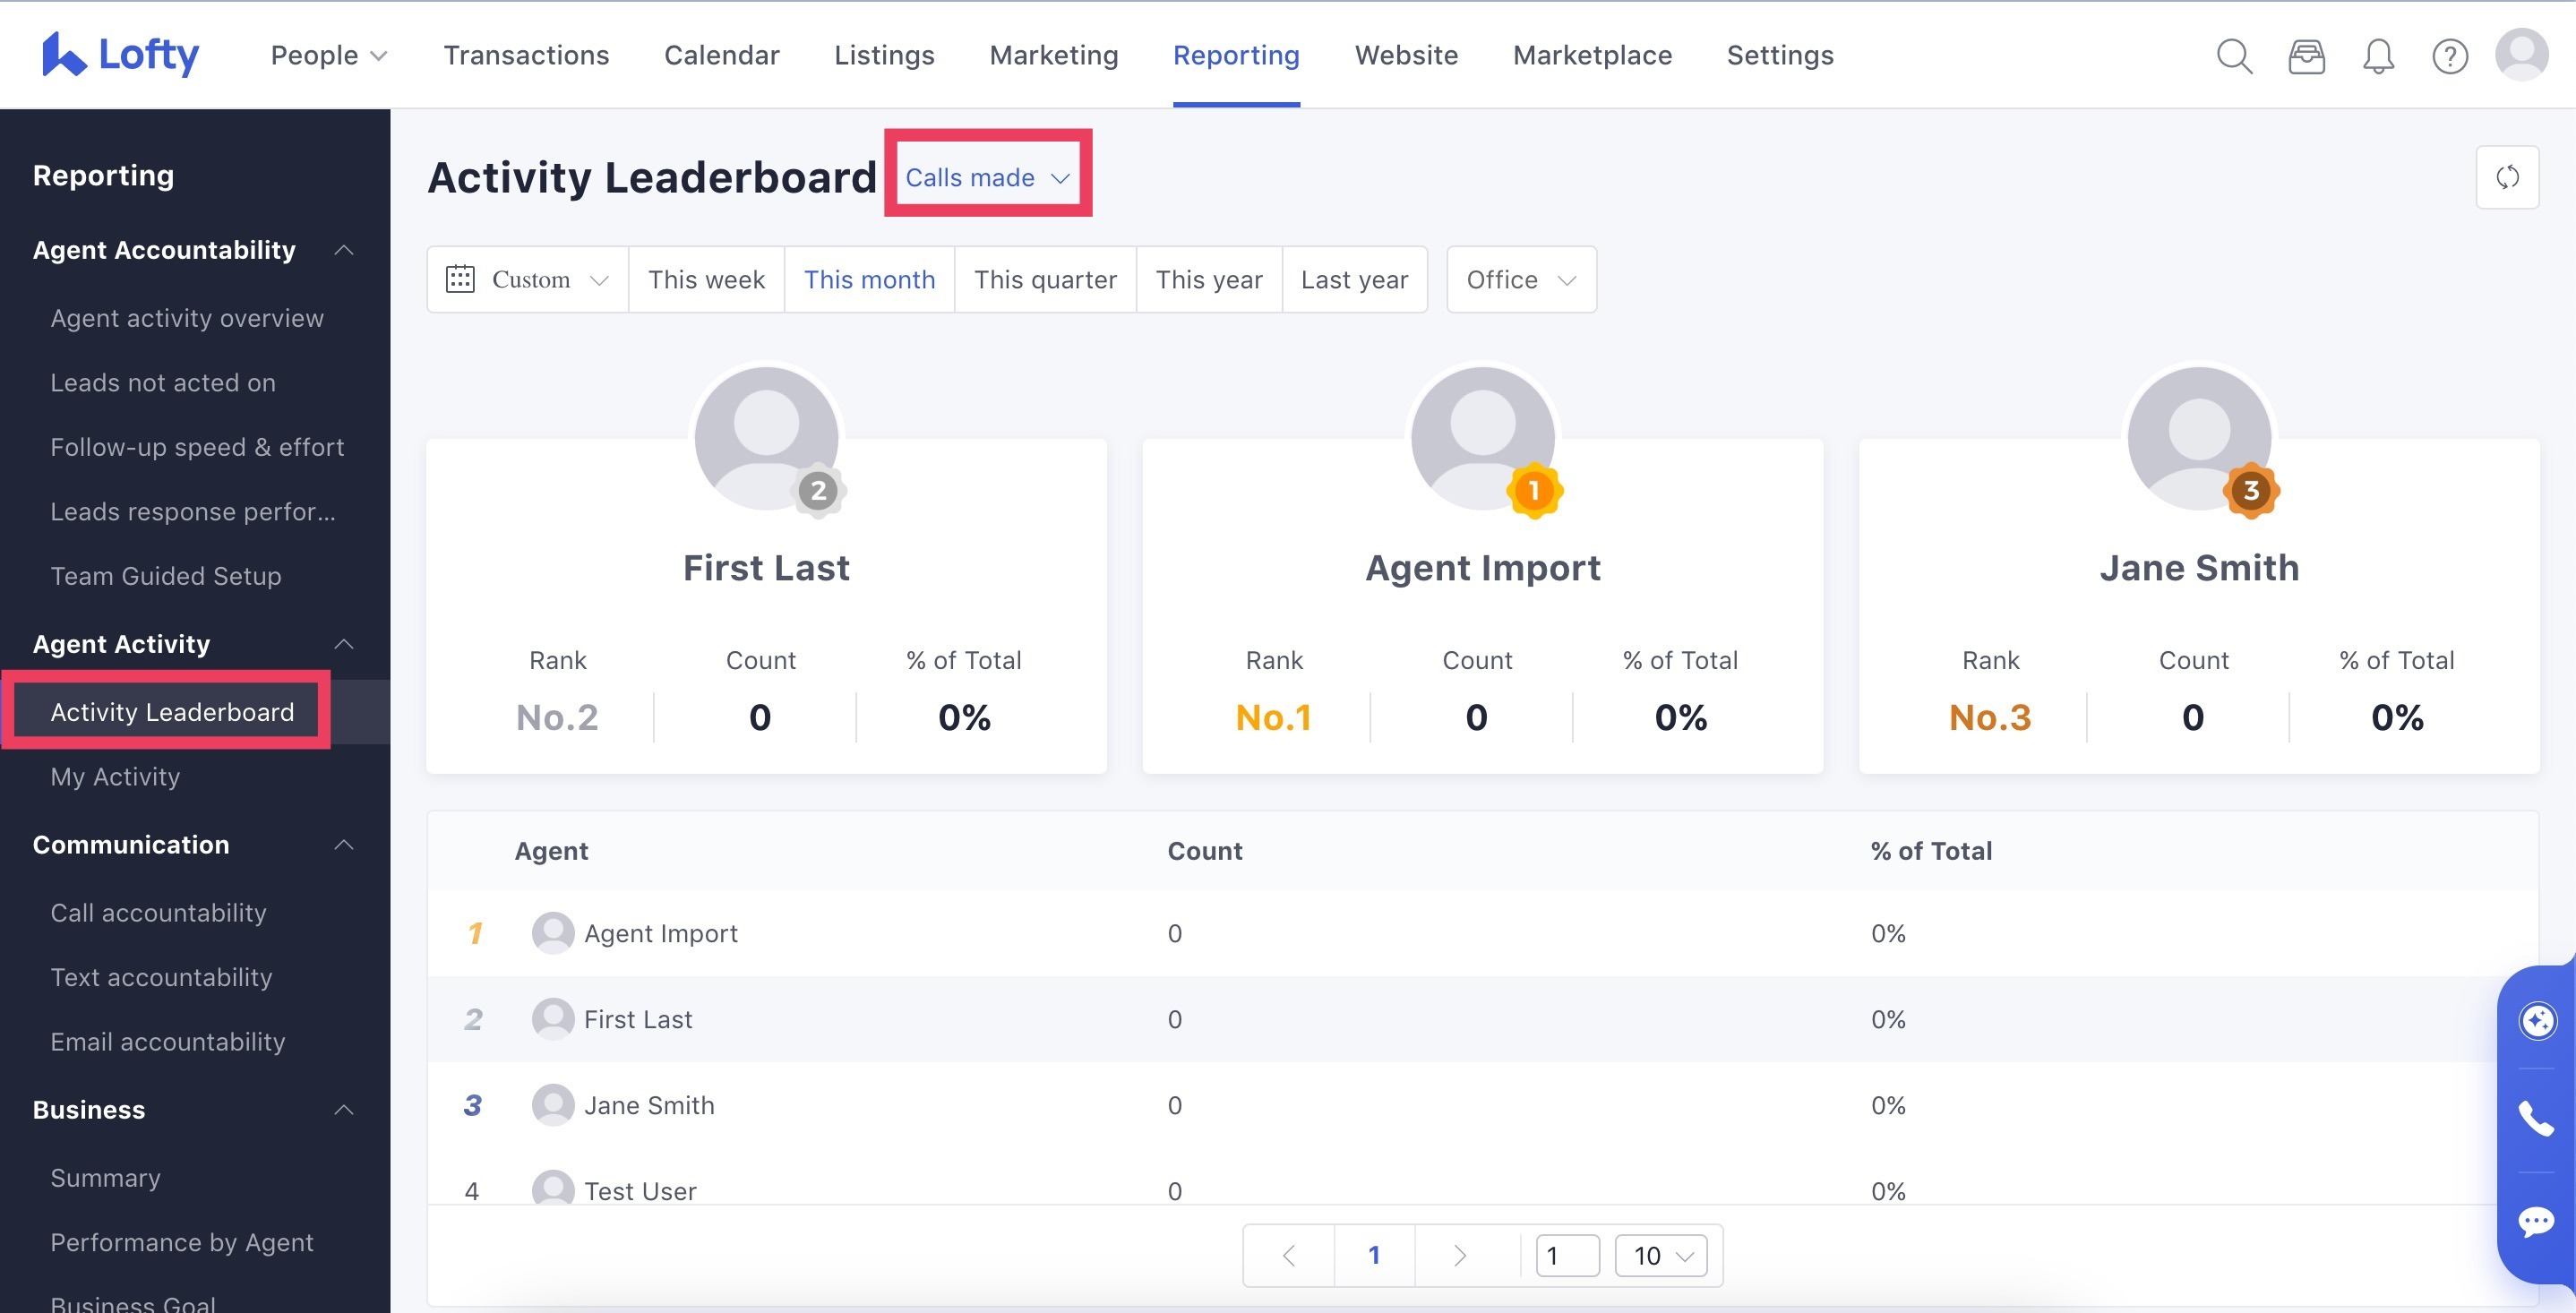
Task: Select the This week filter
Action: tap(706, 279)
